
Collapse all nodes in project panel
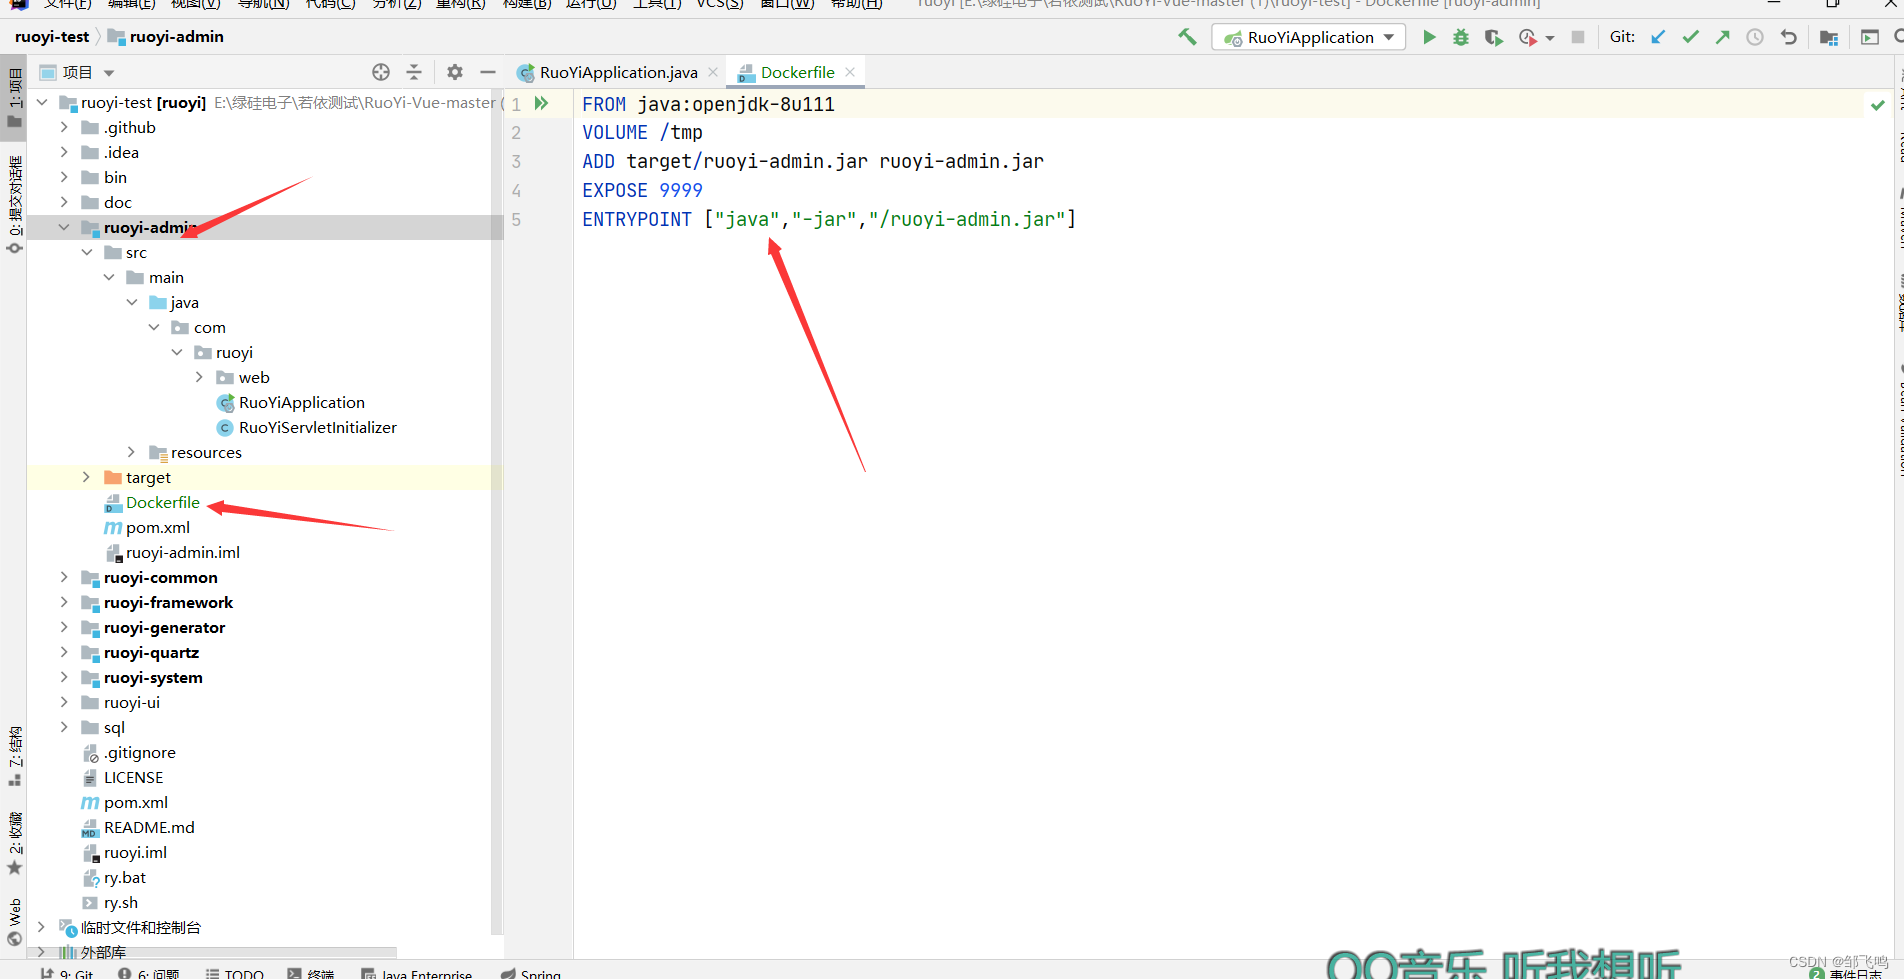click(x=414, y=72)
